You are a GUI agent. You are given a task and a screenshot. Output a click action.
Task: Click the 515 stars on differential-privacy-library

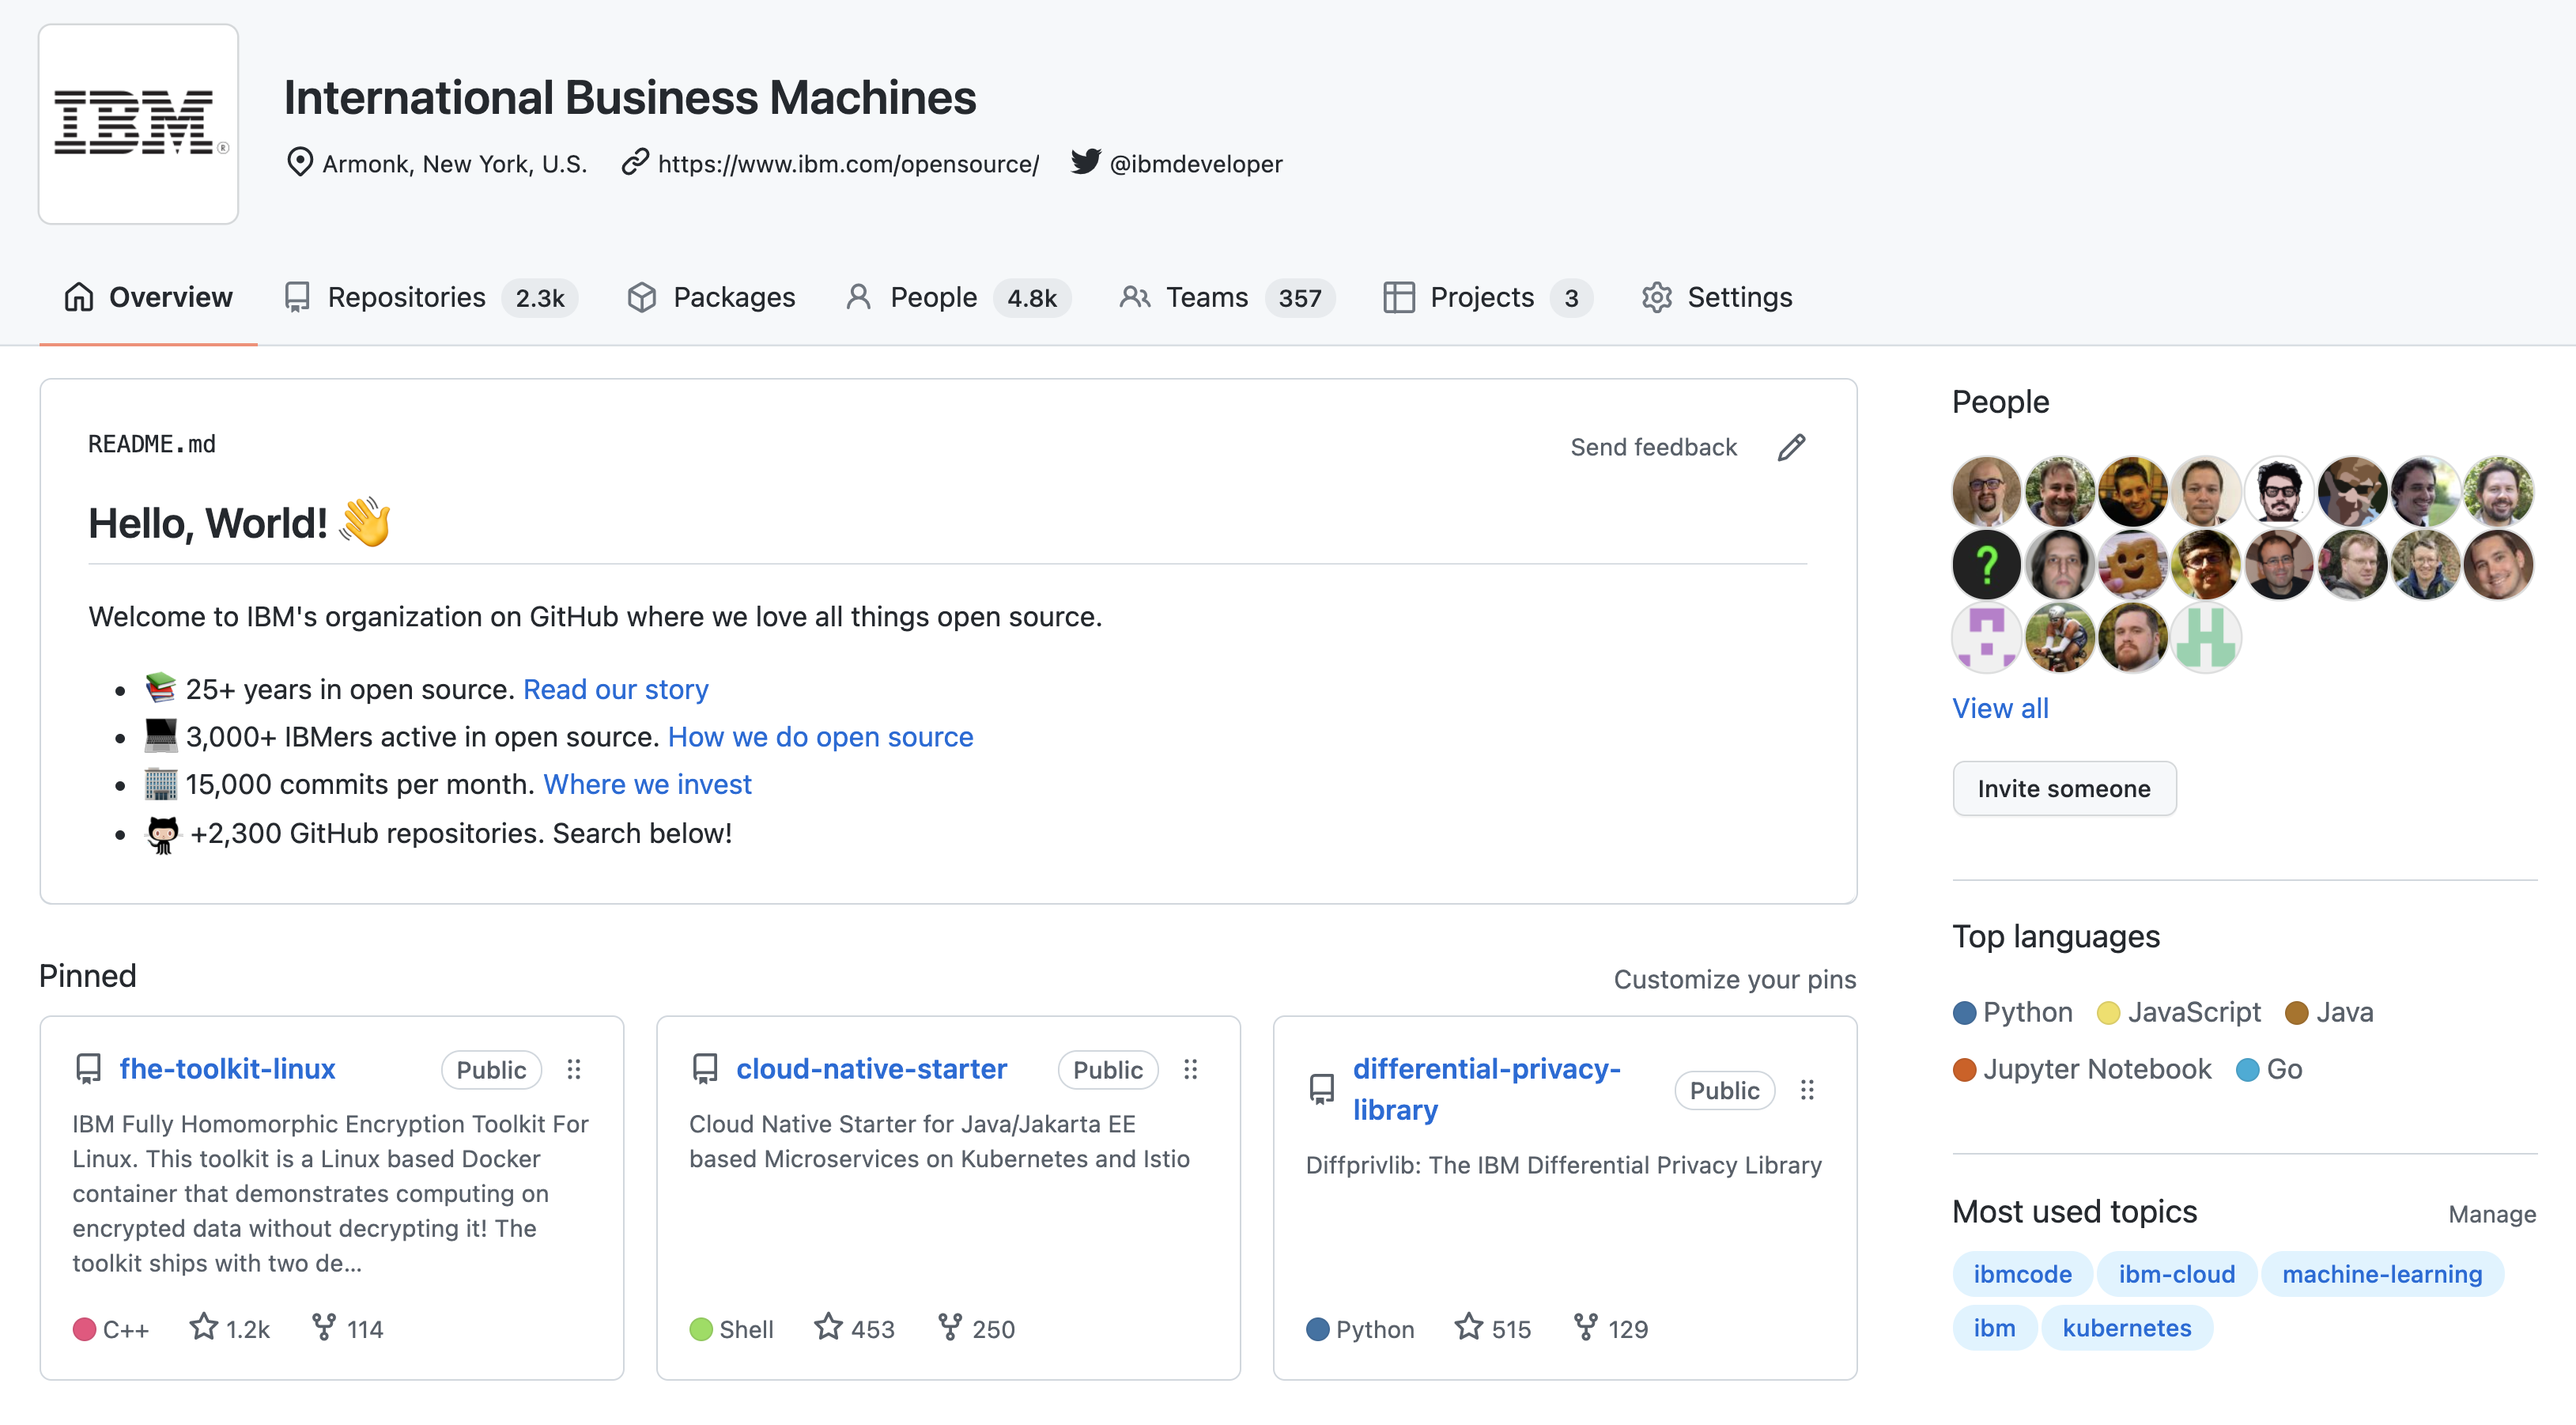click(x=1492, y=1328)
